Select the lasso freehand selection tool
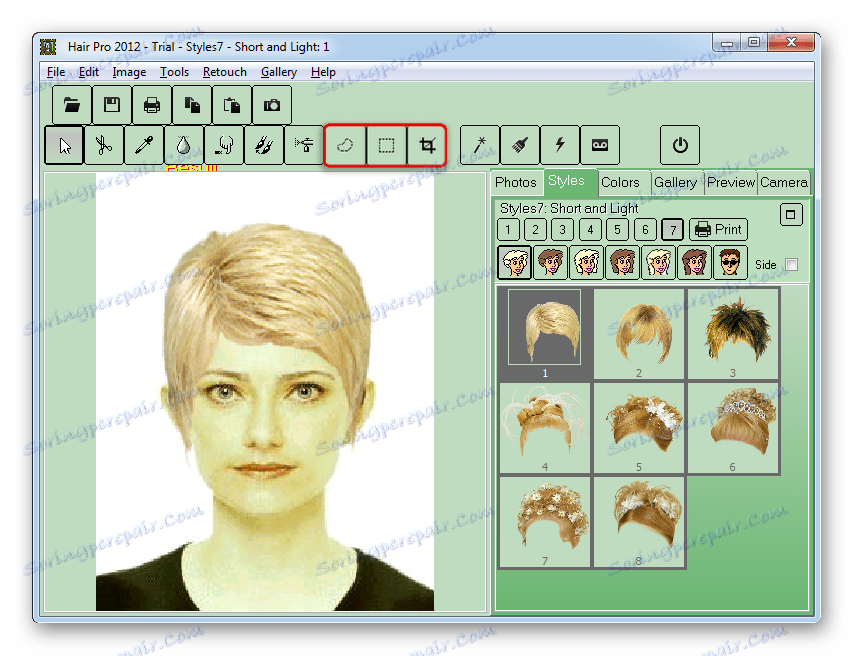854x656 pixels. click(x=346, y=145)
